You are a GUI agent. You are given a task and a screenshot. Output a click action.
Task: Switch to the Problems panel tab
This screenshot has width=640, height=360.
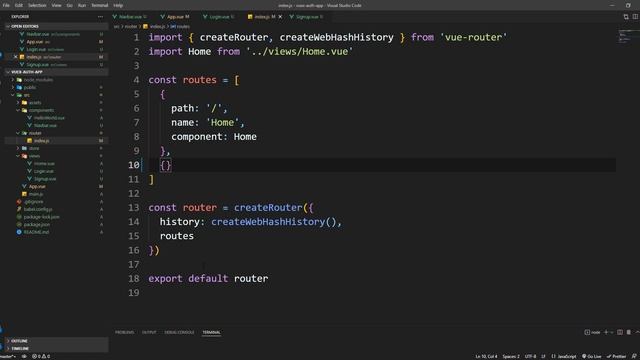click(x=124, y=332)
